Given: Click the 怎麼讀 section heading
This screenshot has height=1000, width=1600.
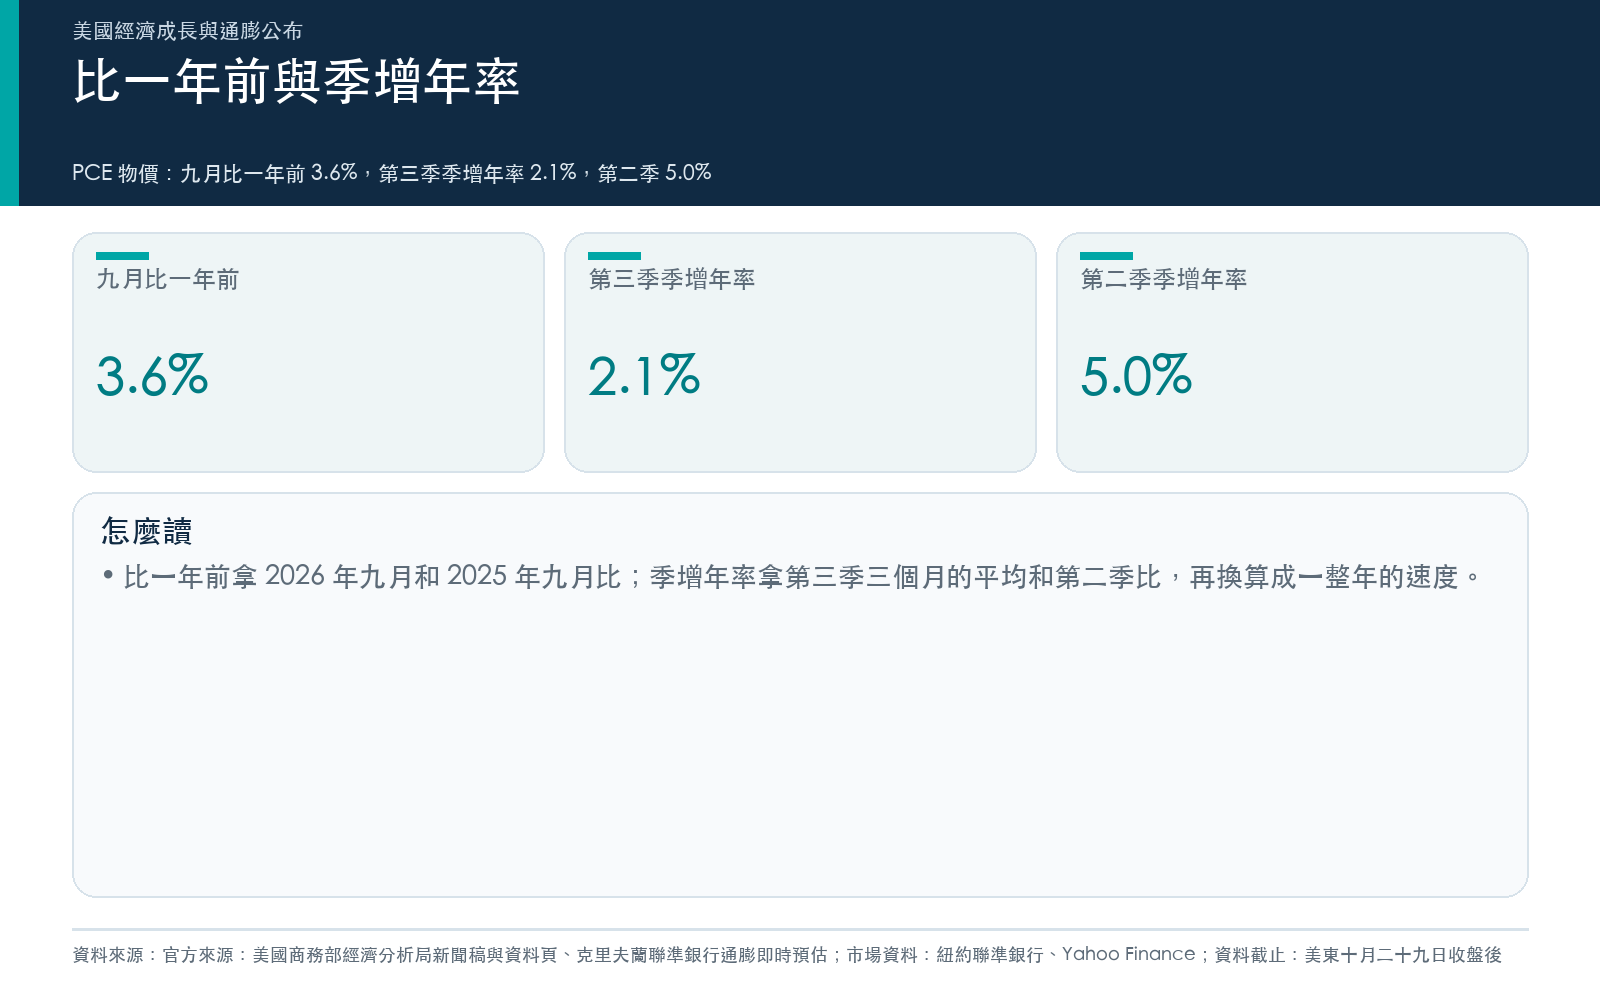Looking at the screenshot, I should point(146,531).
